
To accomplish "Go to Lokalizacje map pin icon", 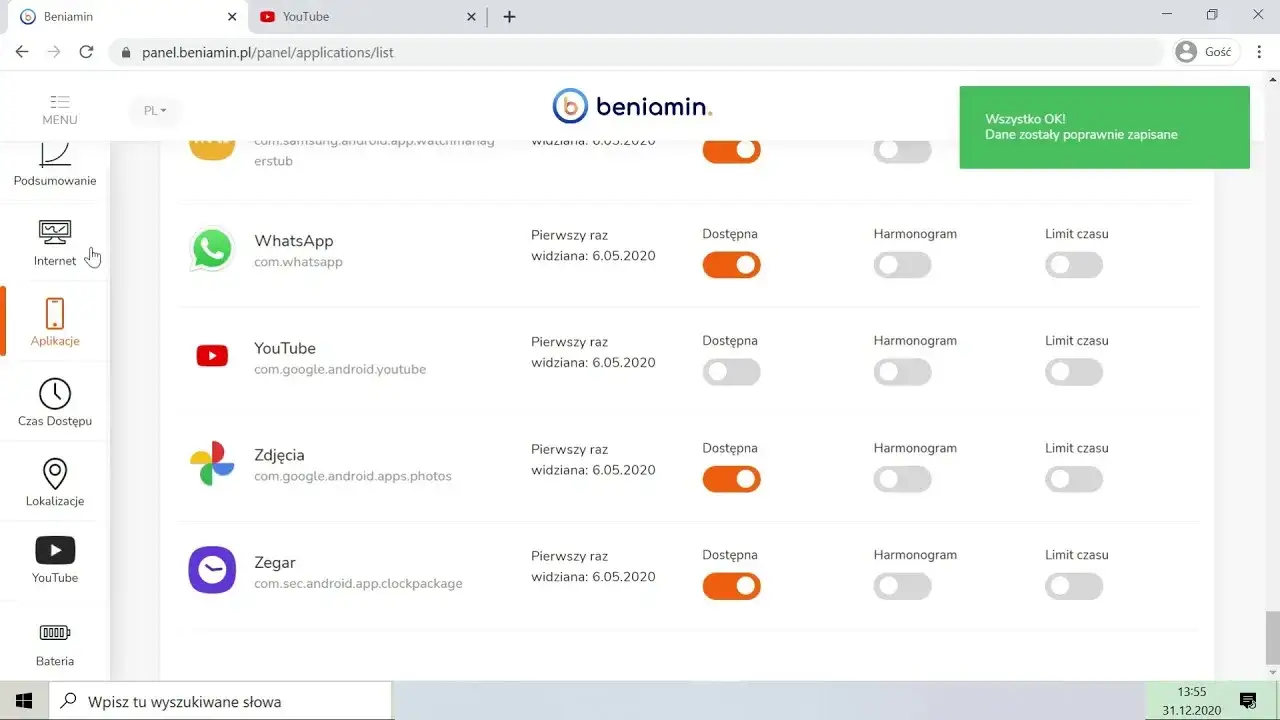I will [x=55, y=474].
